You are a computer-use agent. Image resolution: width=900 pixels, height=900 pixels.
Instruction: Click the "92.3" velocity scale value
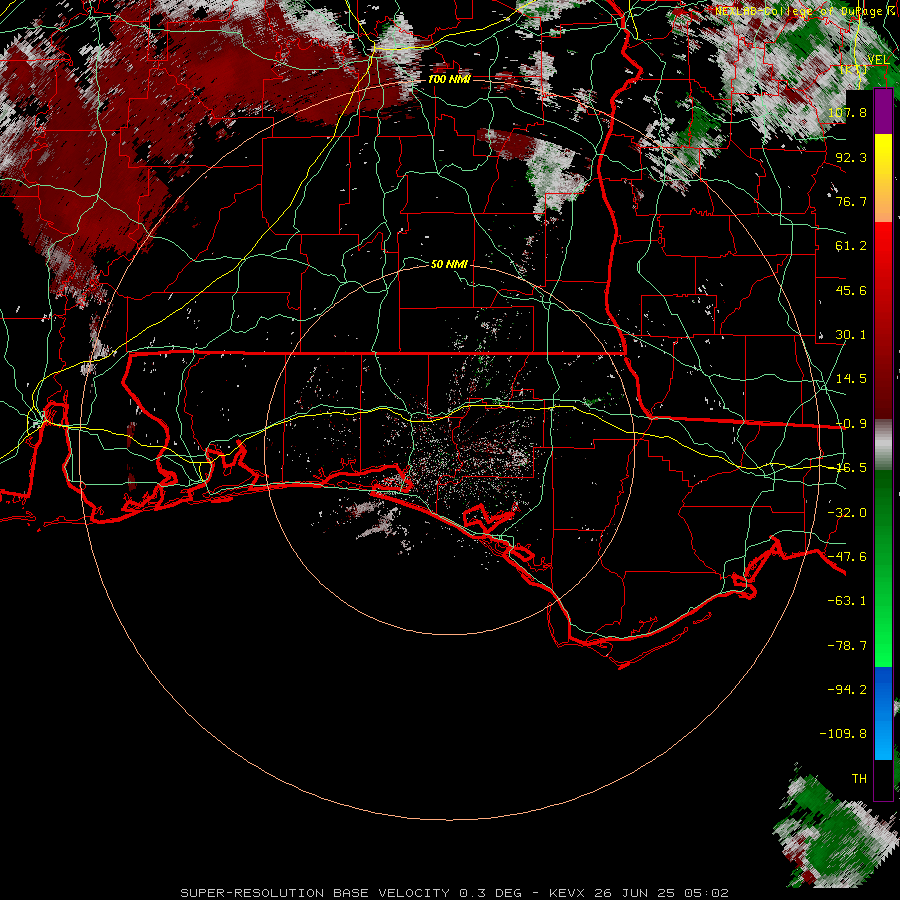[x=851, y=157]
